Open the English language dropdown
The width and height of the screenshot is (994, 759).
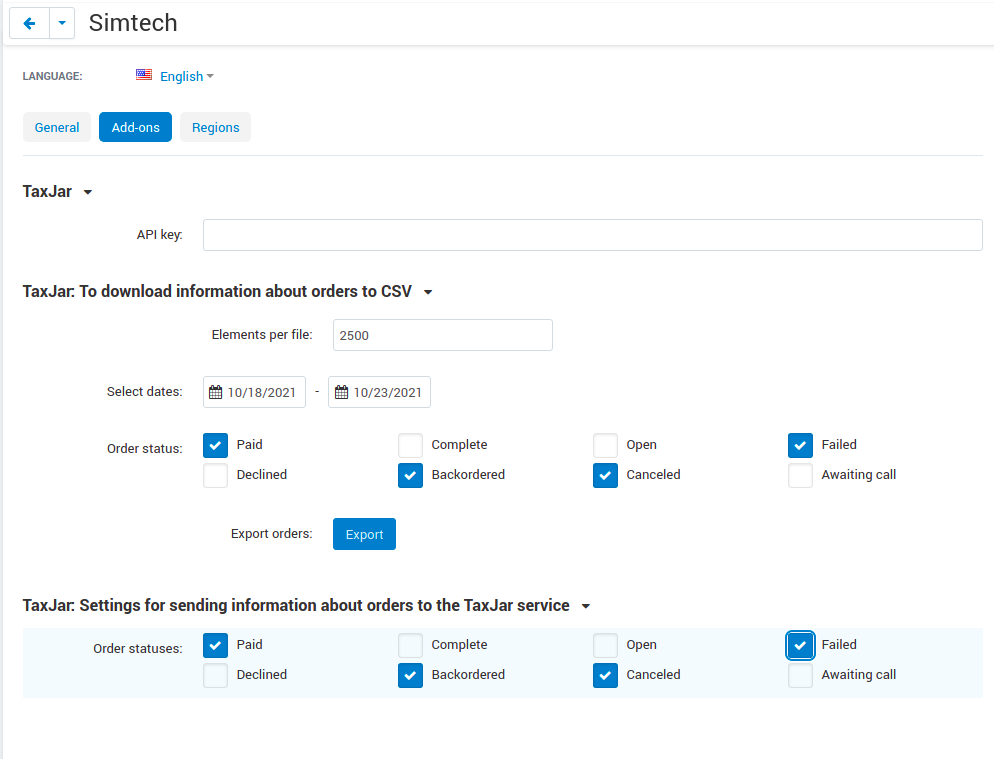tap(186, 76)
